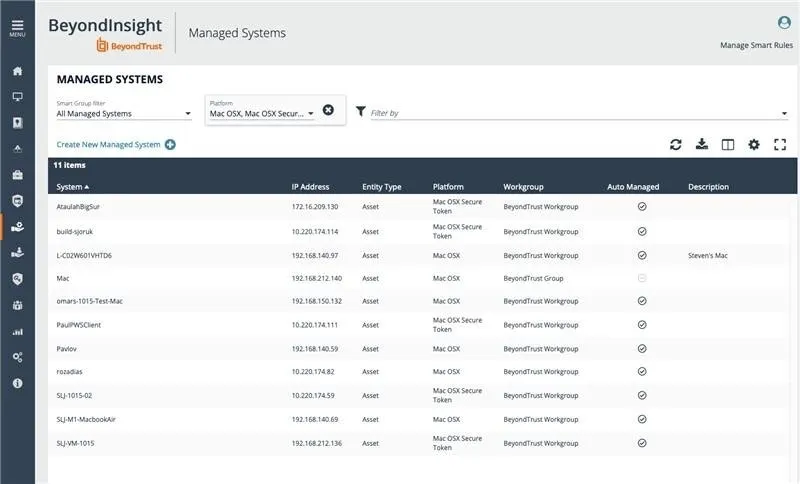The height and width of the screenshot is (484, 800).
Task: Sort by Auto Managed column header
Action: [x=633, y=187]
